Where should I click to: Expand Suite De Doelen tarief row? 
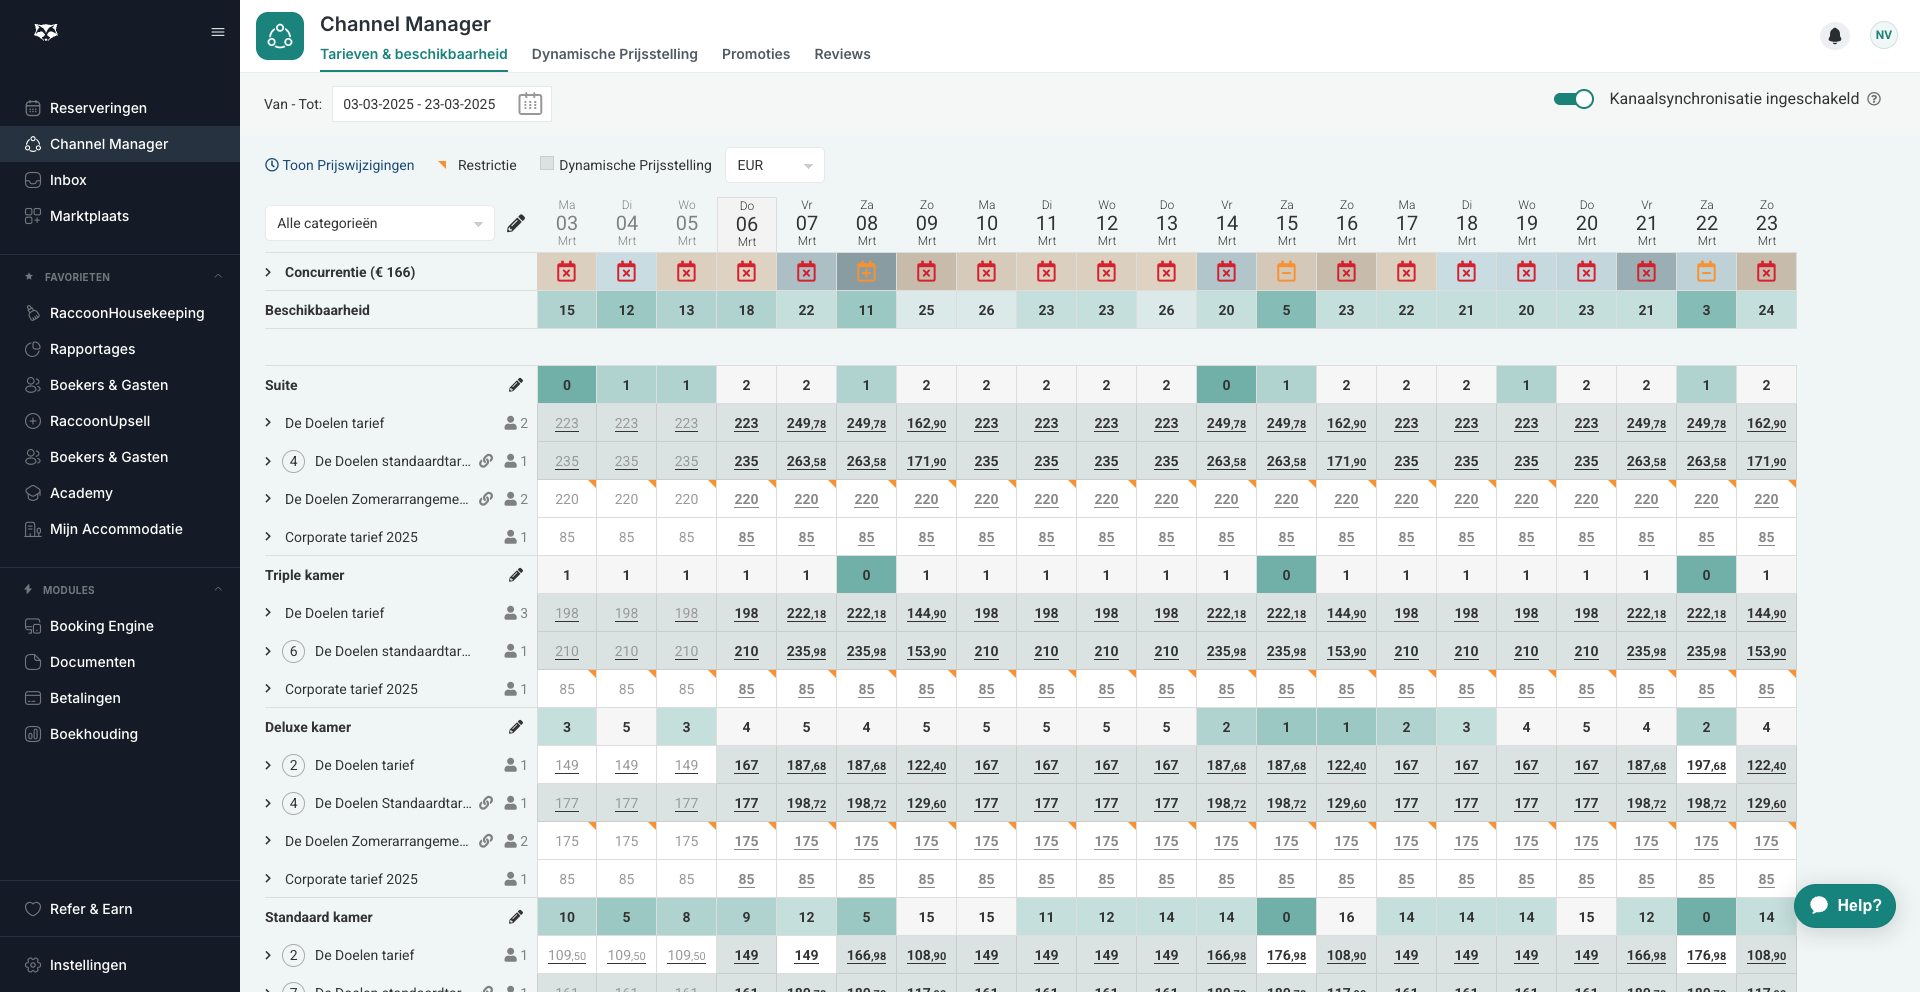pyautogui.click(x=268, y=423)
